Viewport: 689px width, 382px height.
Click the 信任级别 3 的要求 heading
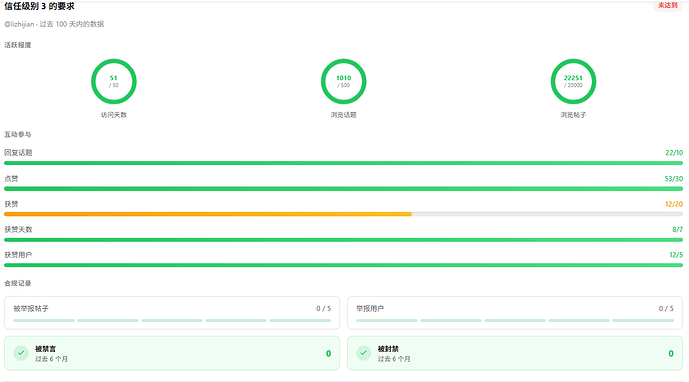pos(39,6)
